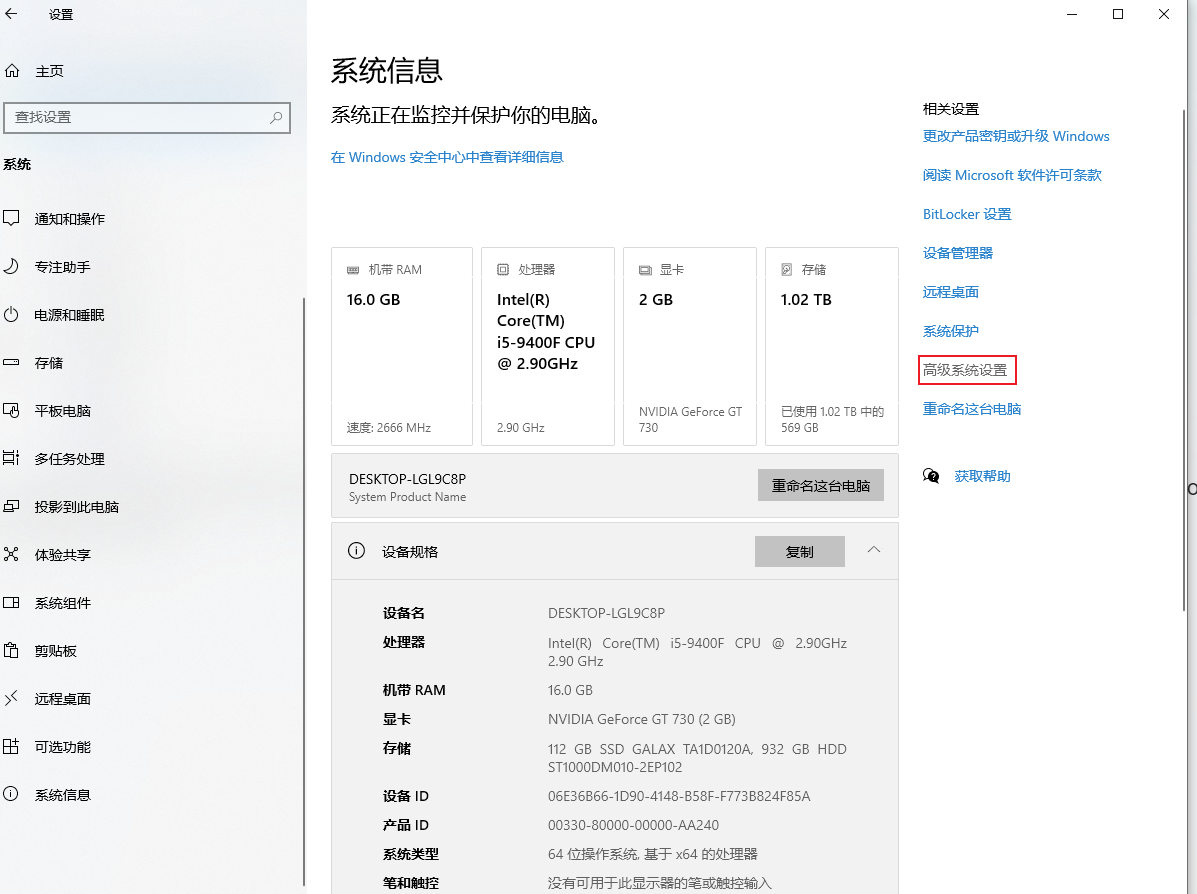The height and width of the screenshot is (894, 1197).
Task: Click the 获取帮助 chat bubble icon
Action: point(931,476)
